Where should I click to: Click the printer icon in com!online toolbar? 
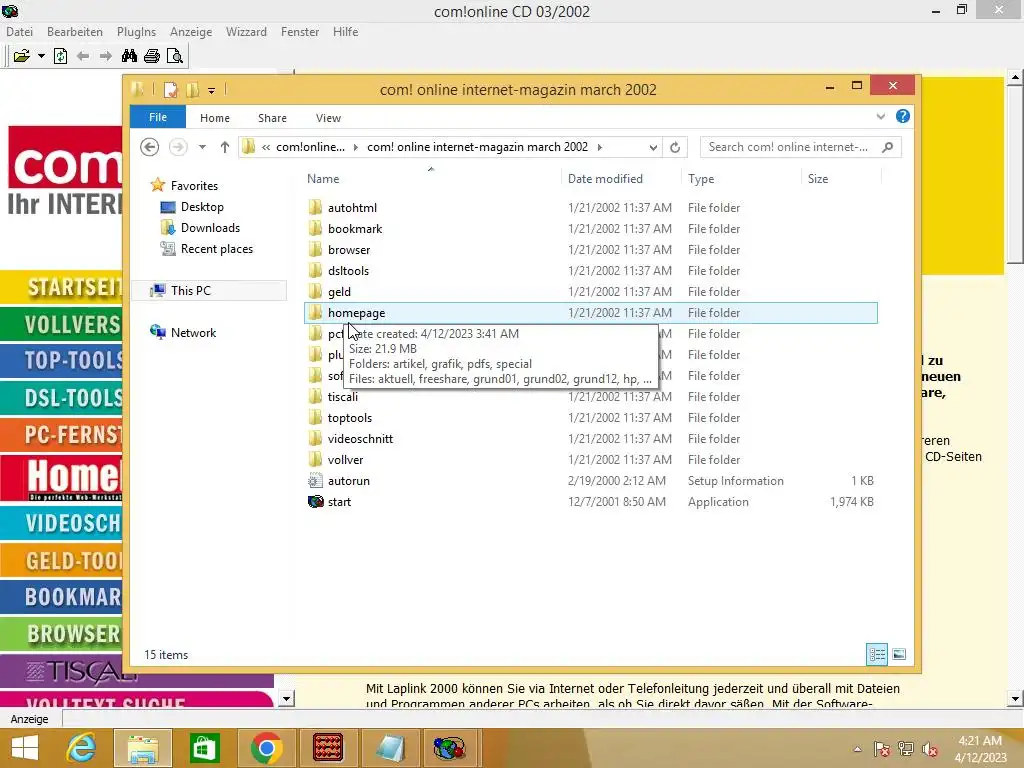point(152,56)
